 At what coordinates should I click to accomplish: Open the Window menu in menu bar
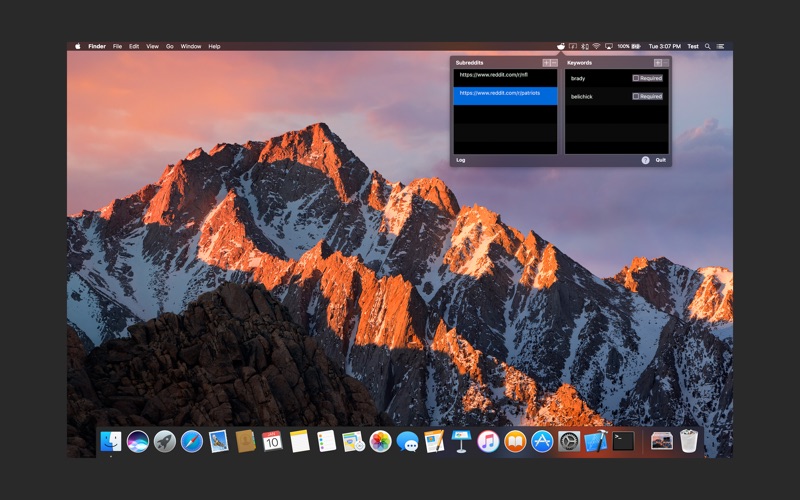190,46
